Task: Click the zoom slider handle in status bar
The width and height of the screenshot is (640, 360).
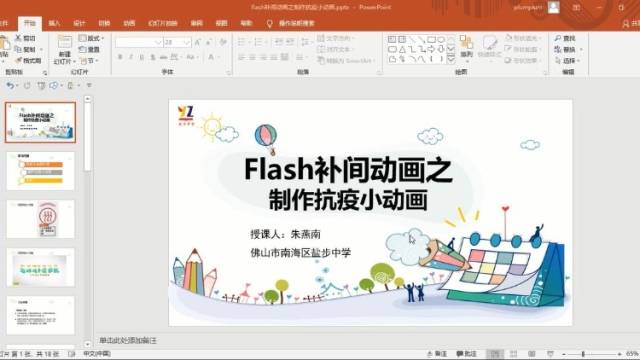Action: pos(583,354)
